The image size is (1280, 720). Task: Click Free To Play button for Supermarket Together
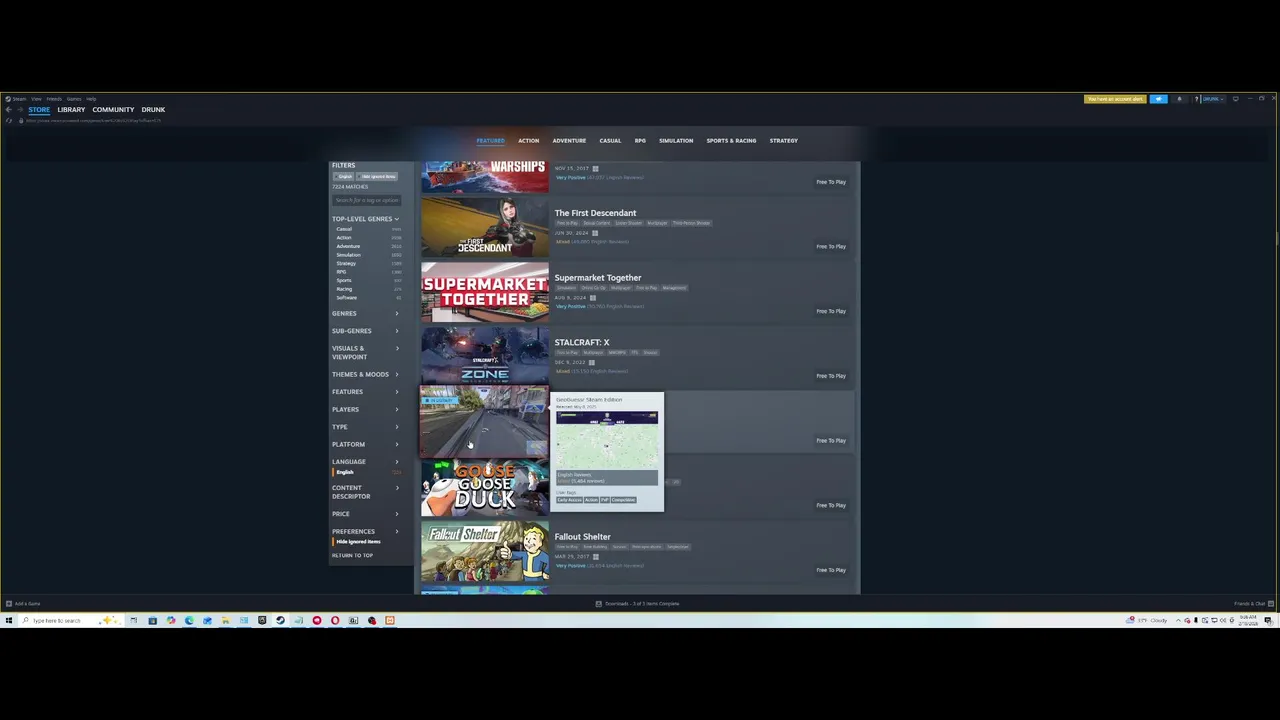click(831, 311)
